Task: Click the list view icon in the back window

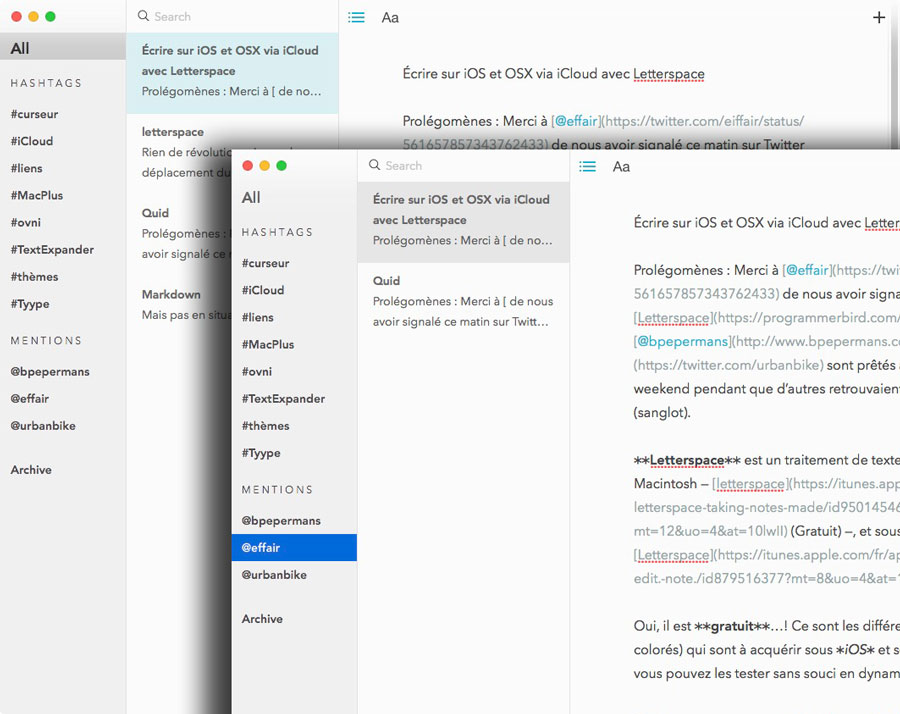Action: tap(356, 17)
